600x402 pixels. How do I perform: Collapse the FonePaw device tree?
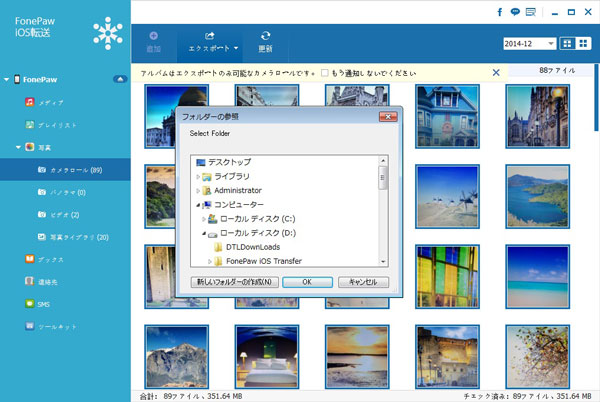point(7,80)
